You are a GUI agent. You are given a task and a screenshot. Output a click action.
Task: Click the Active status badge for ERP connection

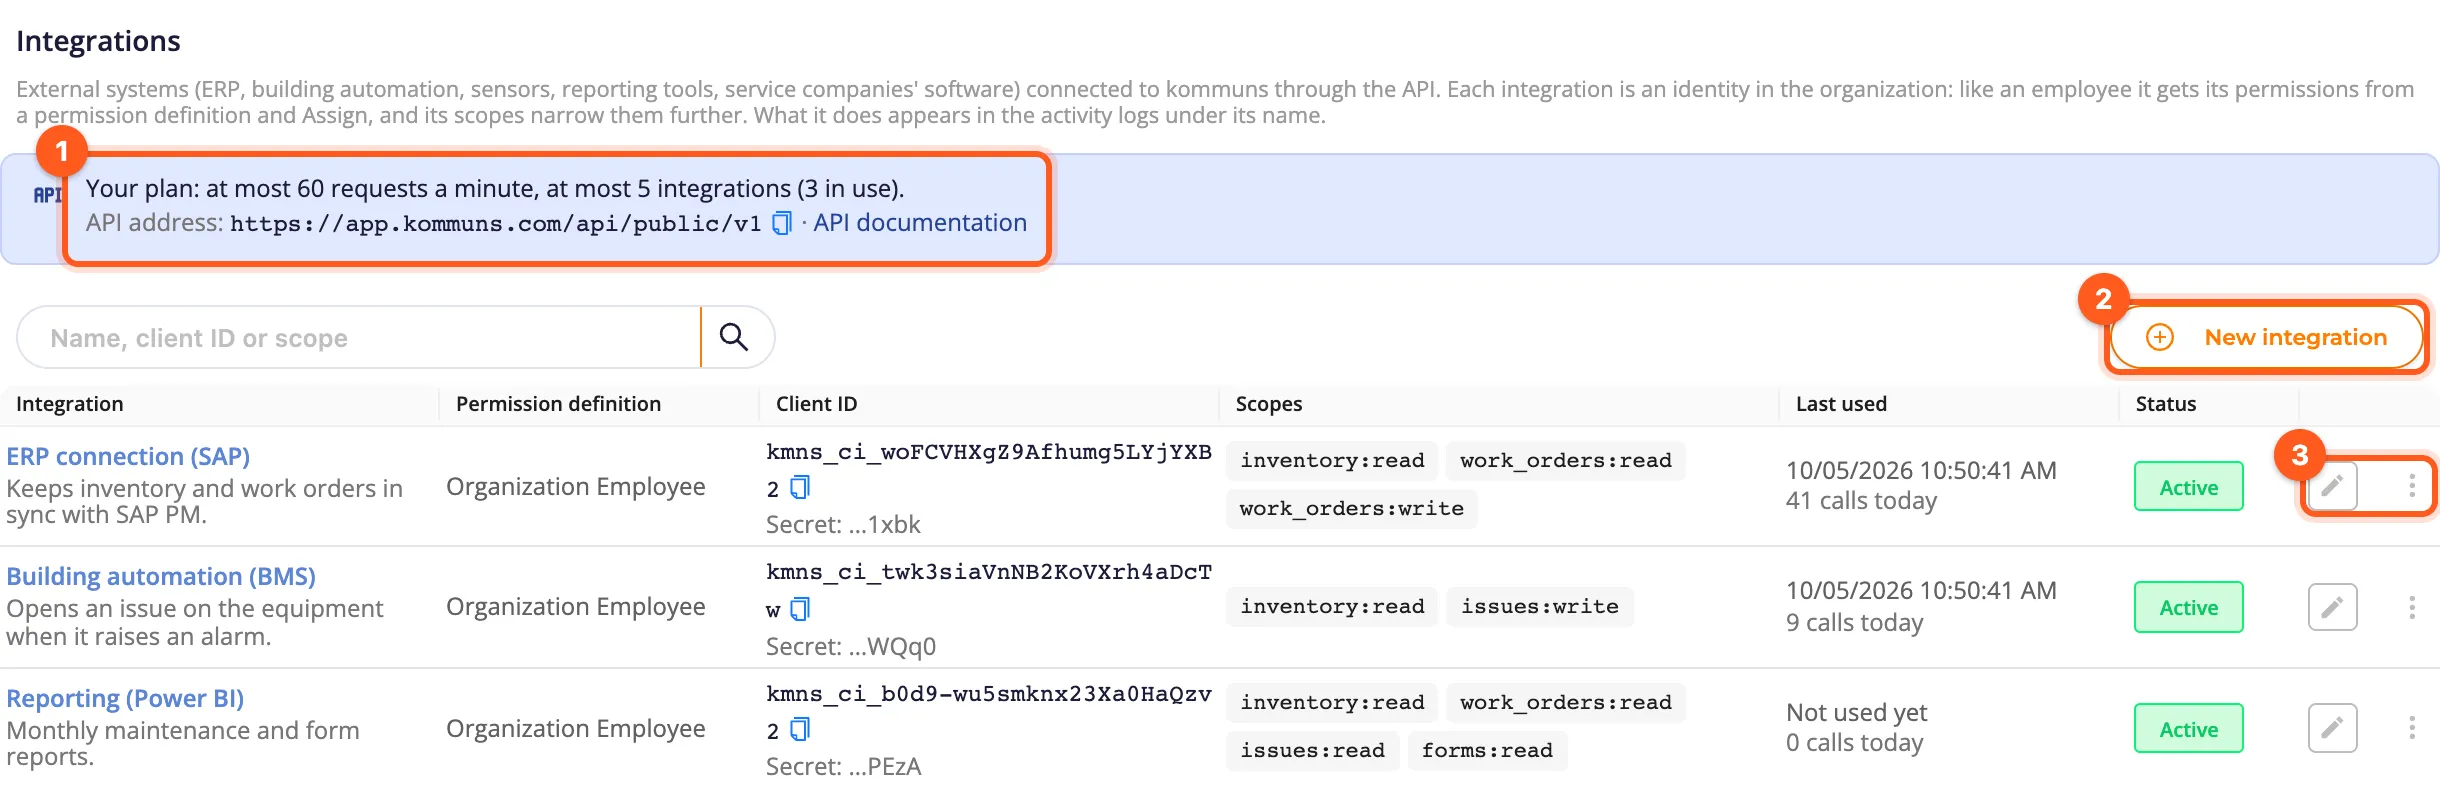[x=2188, y=487]
